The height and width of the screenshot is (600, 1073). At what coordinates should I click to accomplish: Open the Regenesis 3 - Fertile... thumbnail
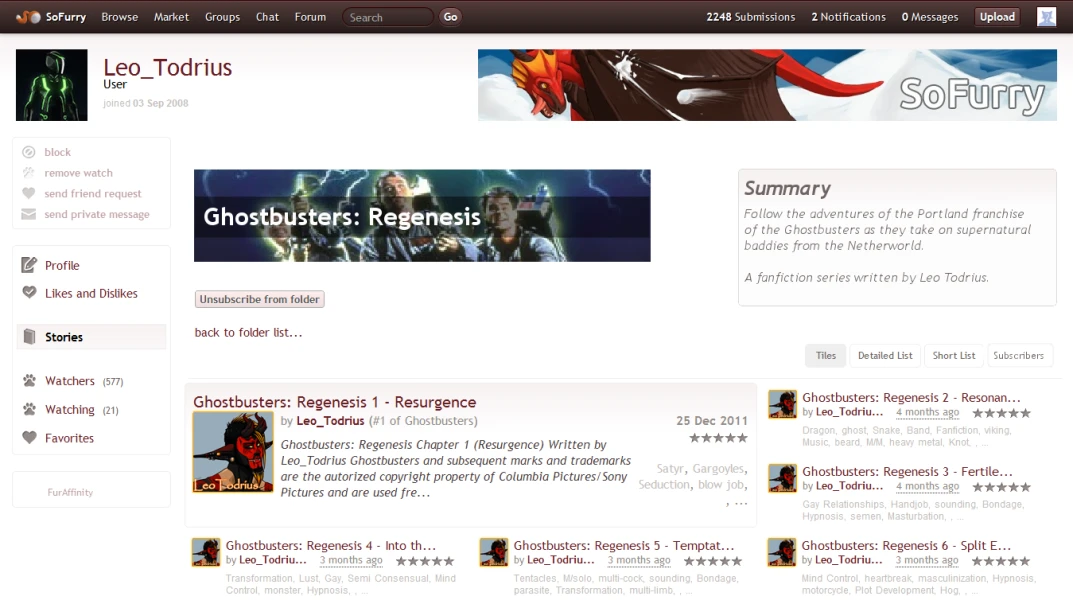pyautogui.click(x=782, y=478)
